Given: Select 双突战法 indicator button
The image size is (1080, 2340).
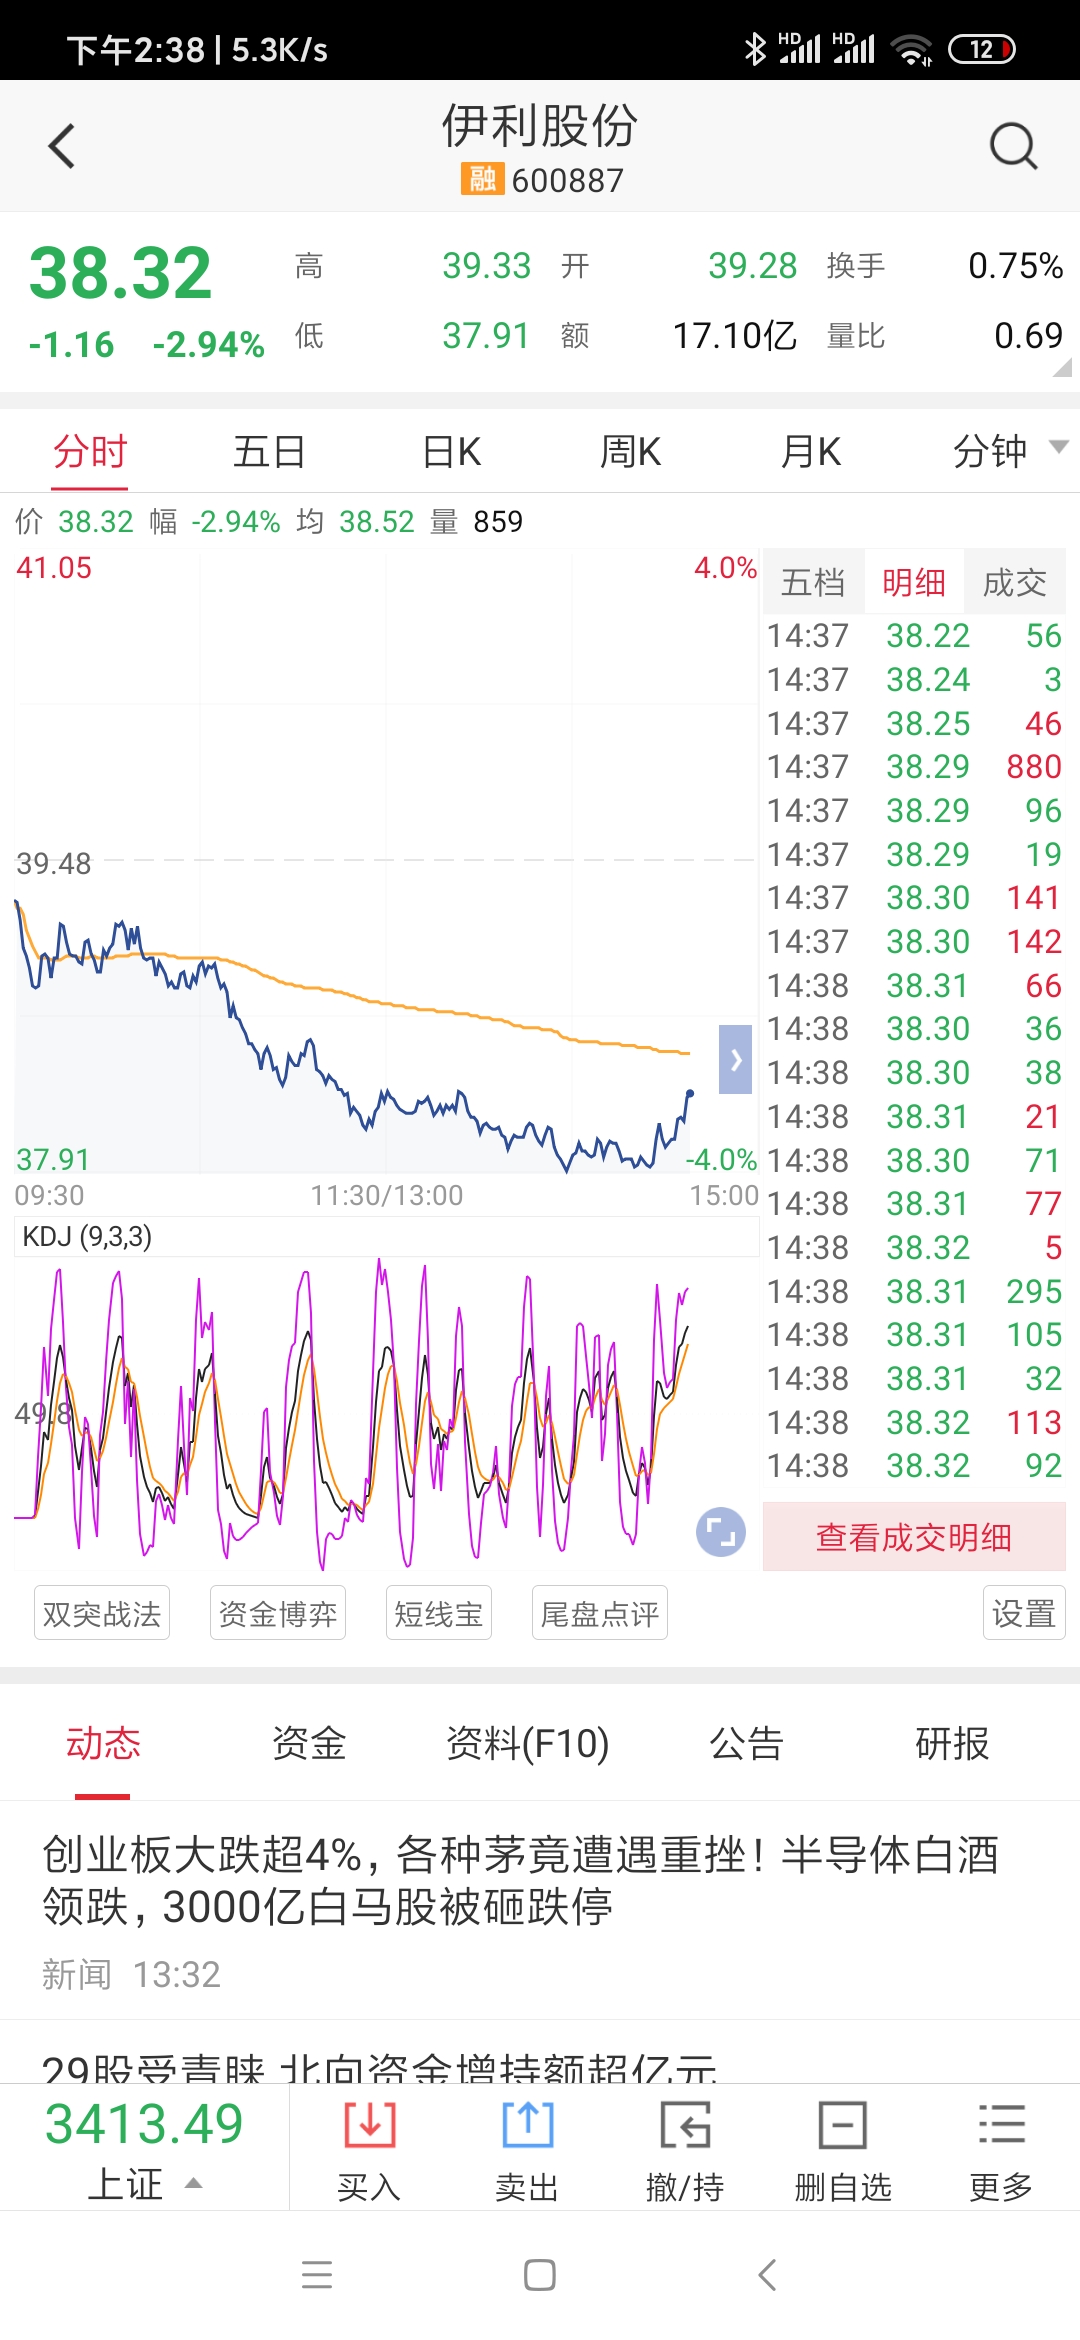Looking at the screenshot, I should [x=102, y=1613].
